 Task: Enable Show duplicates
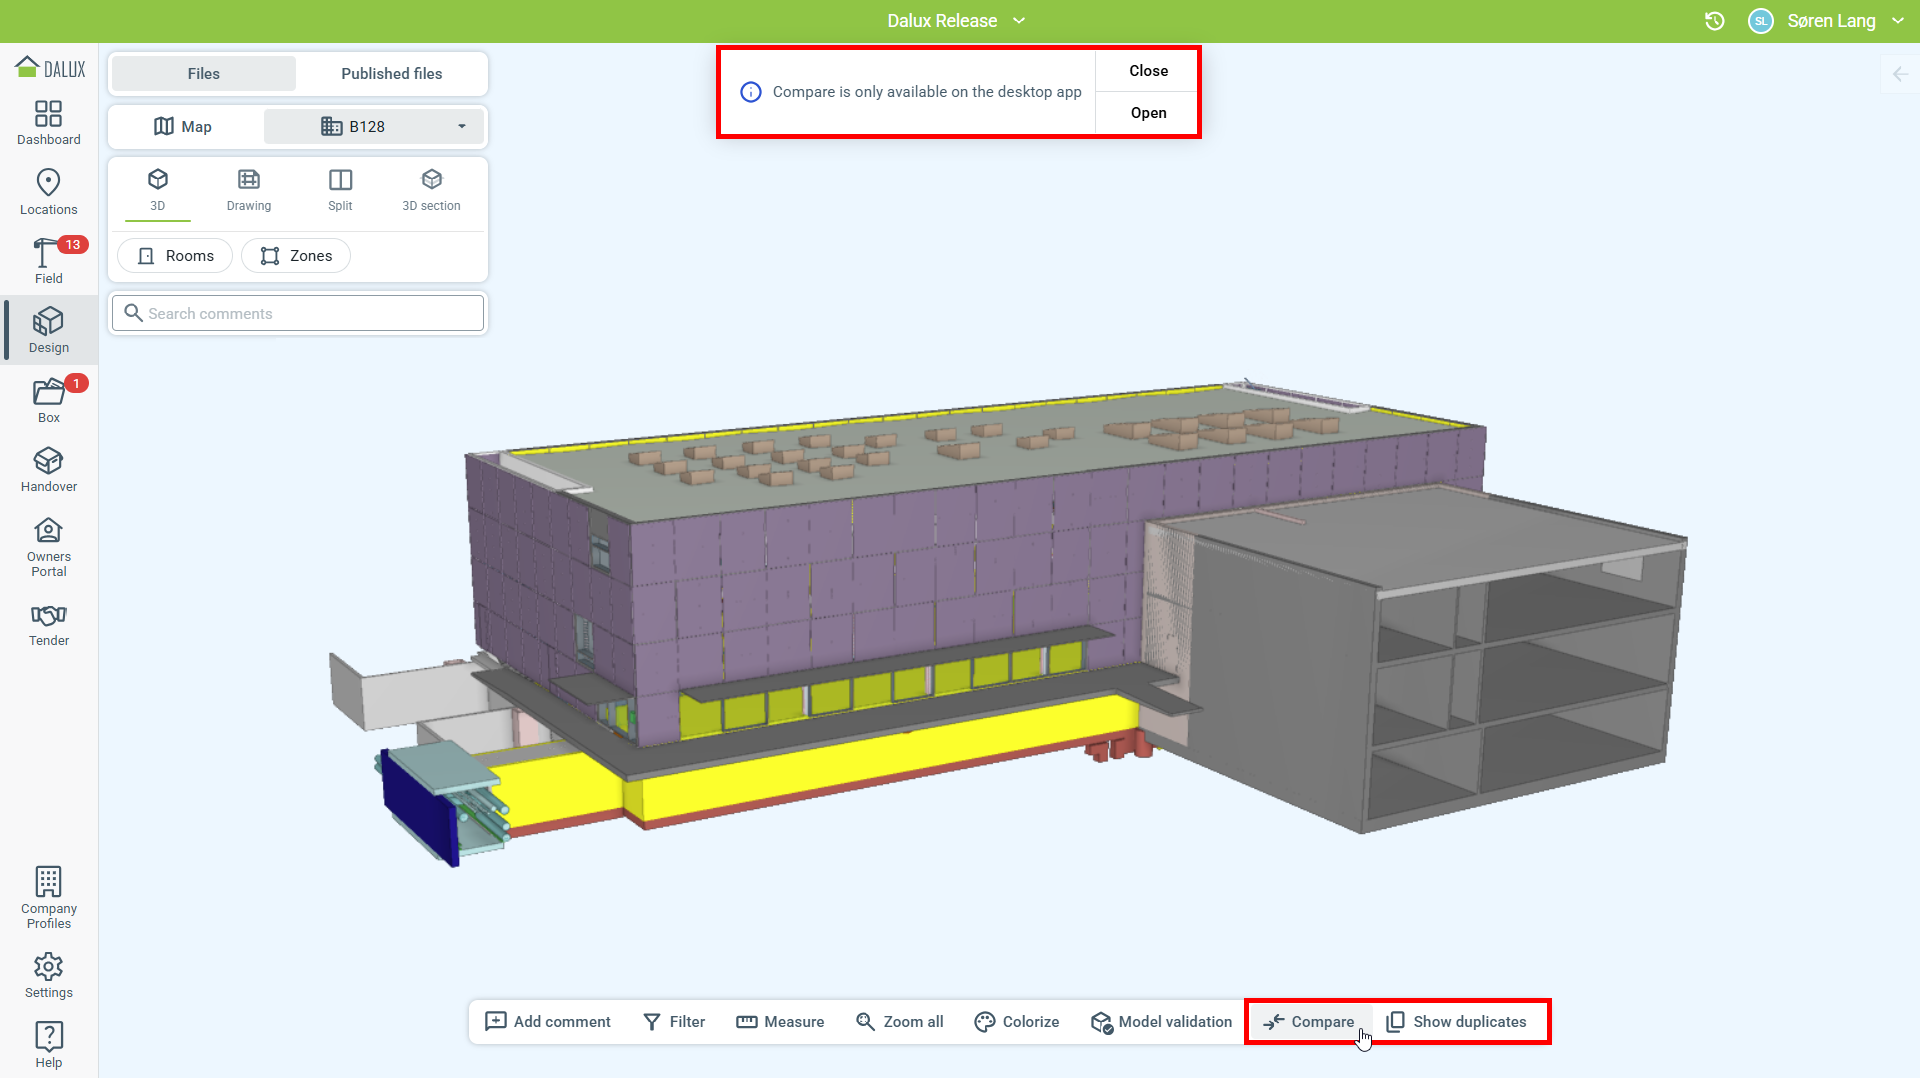[1456, 1021]
